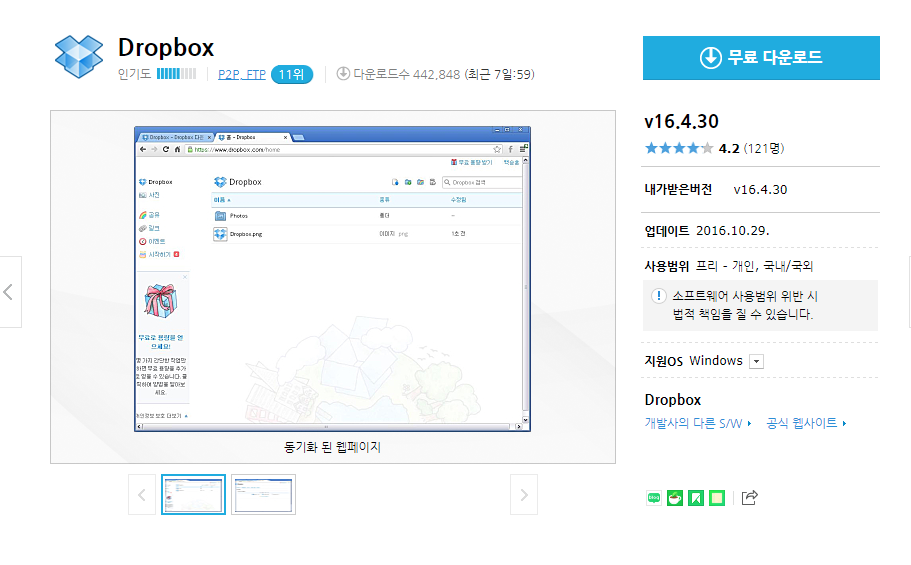
Task: Visit the 공식 웹사이트 link
Action: 806,423
